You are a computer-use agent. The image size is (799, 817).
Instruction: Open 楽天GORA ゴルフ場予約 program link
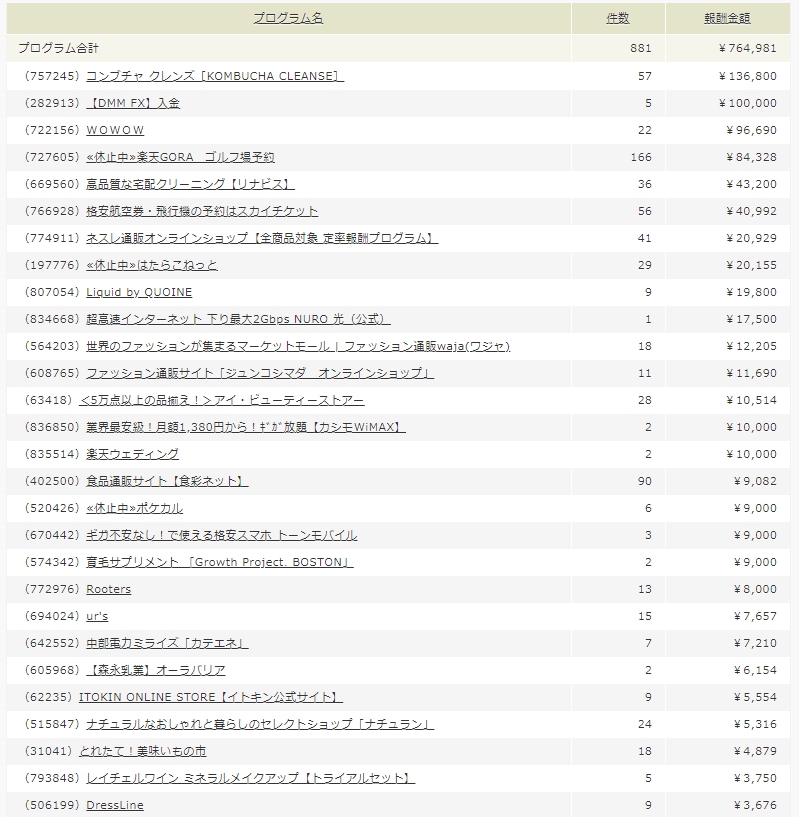[180, 157]
